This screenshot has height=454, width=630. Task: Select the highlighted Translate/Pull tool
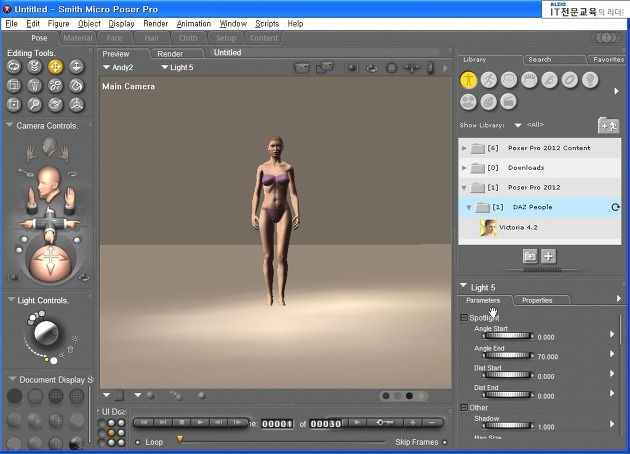click(55, 66)
